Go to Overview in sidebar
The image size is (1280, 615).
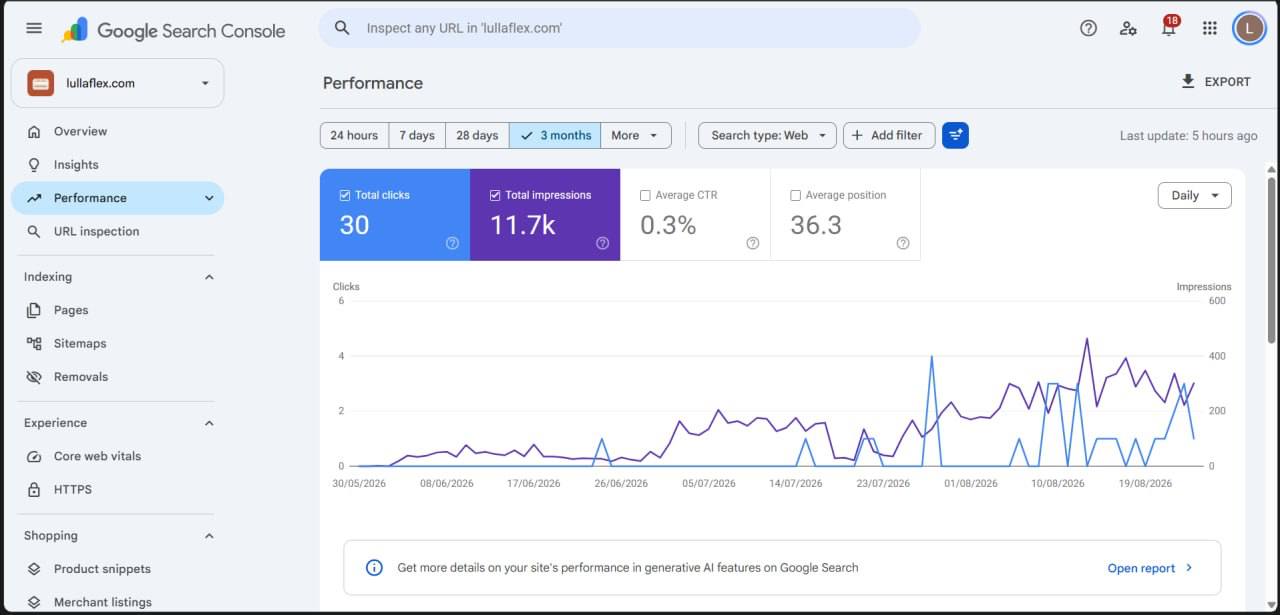(118, 131)
